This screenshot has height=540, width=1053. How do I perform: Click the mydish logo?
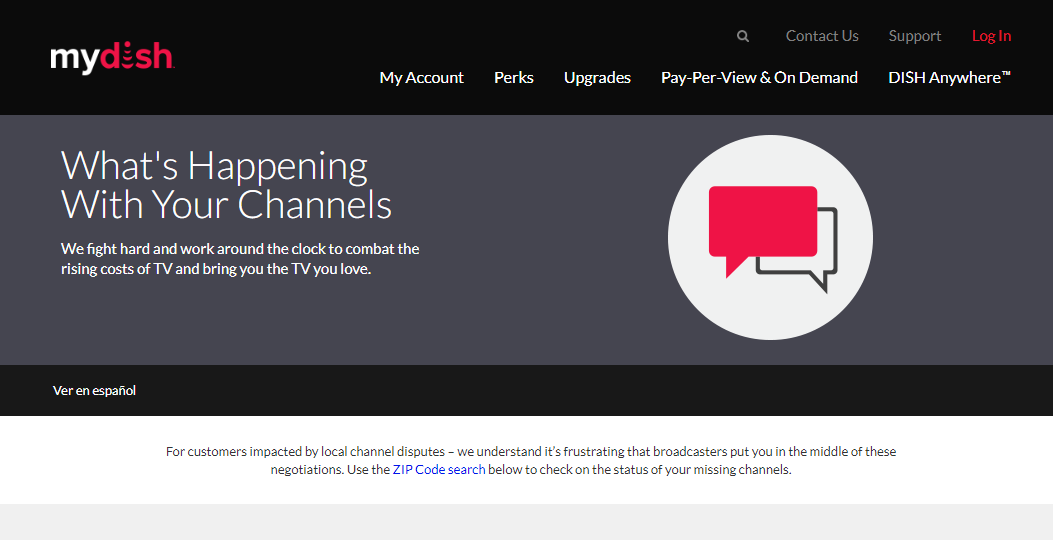pos(111,57)
